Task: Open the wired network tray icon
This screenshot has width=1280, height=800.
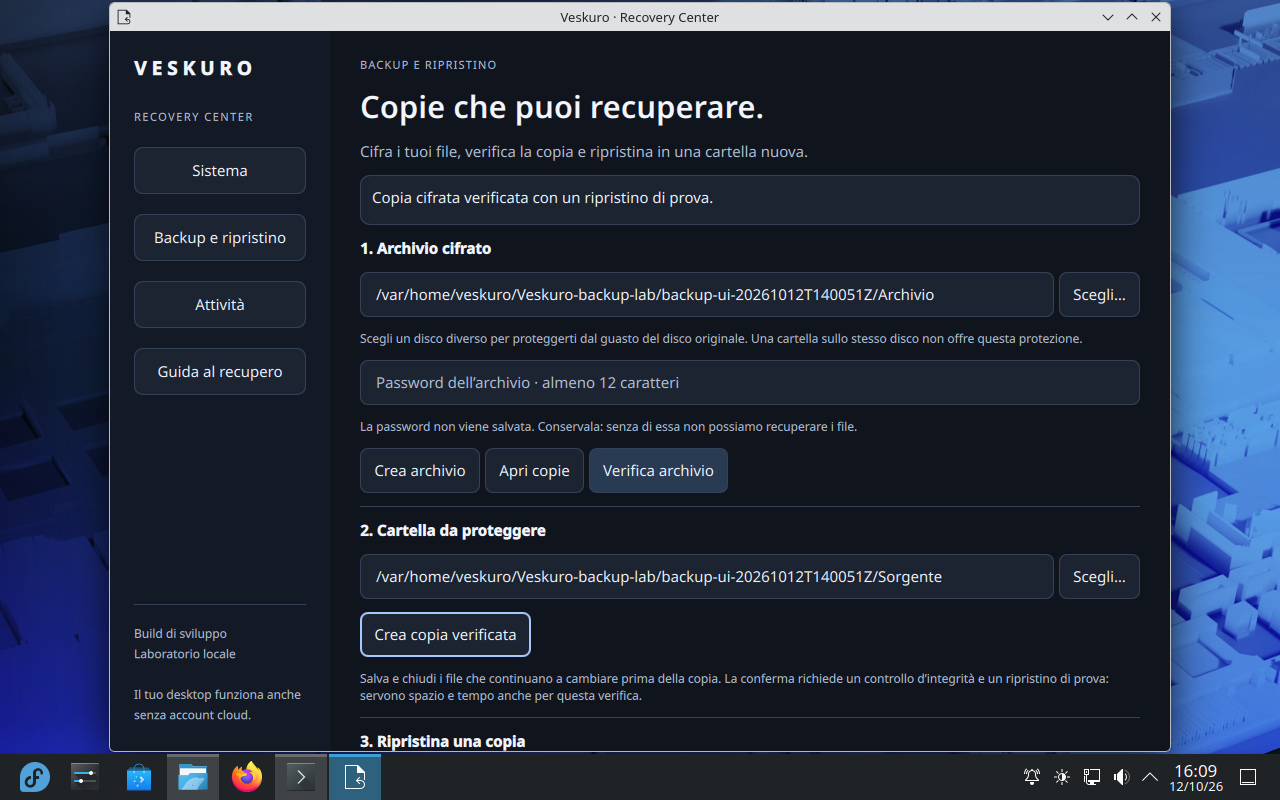Action: click(1092, 777)
